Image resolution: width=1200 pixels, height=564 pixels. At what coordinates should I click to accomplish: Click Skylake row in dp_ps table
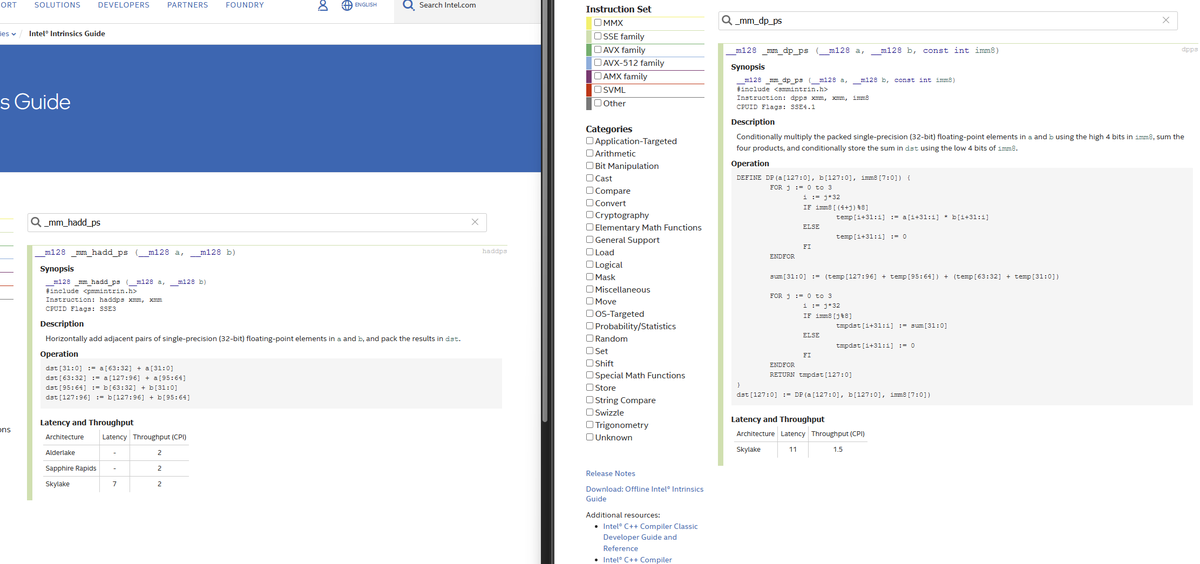pos(800,450)
